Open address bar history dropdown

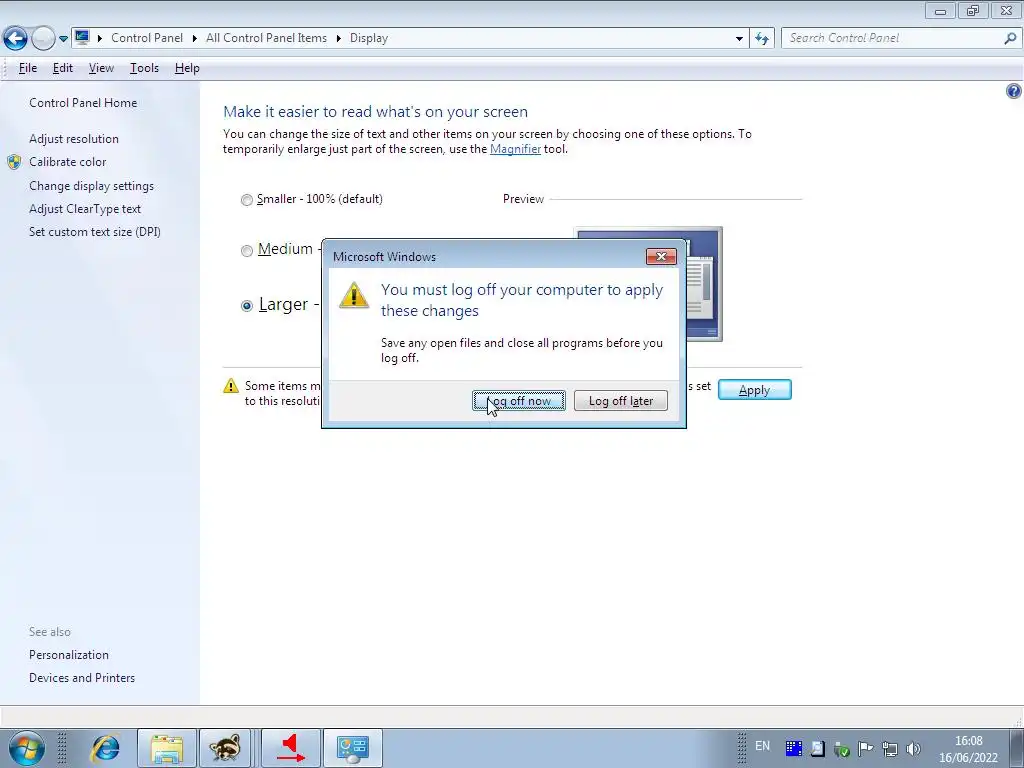[x=739, y=39]
